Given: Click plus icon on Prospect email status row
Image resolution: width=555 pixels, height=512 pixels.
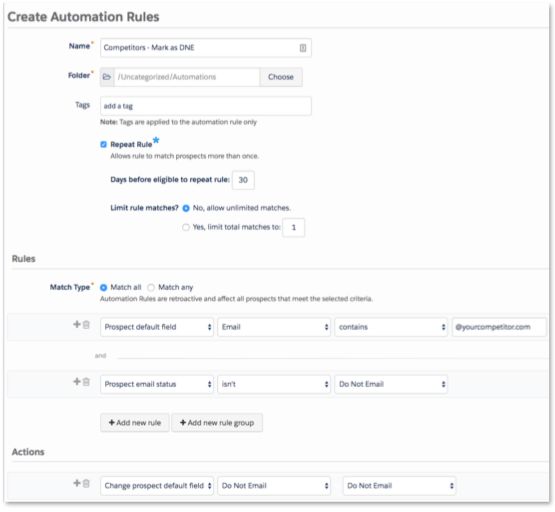Looking at the screenshot, I should point(77,381).
